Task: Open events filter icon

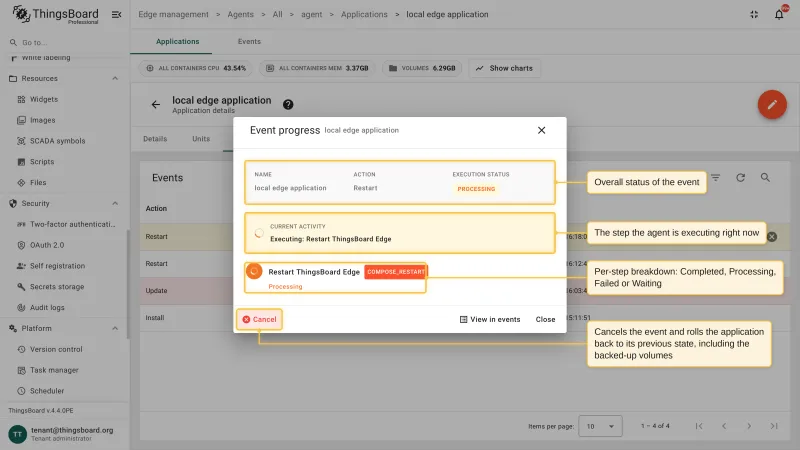Action: 715,178
